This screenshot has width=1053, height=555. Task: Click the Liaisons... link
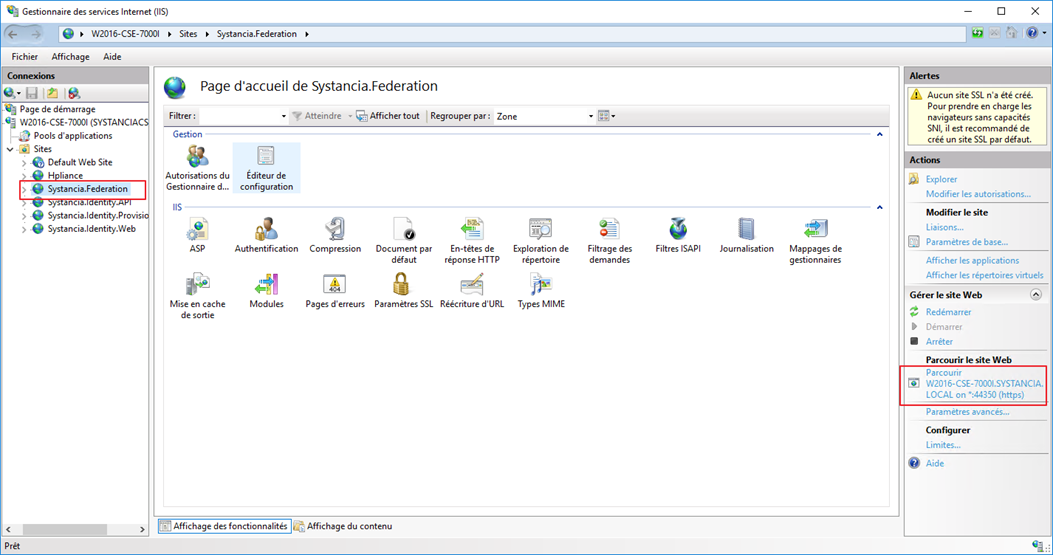point(944,227)
